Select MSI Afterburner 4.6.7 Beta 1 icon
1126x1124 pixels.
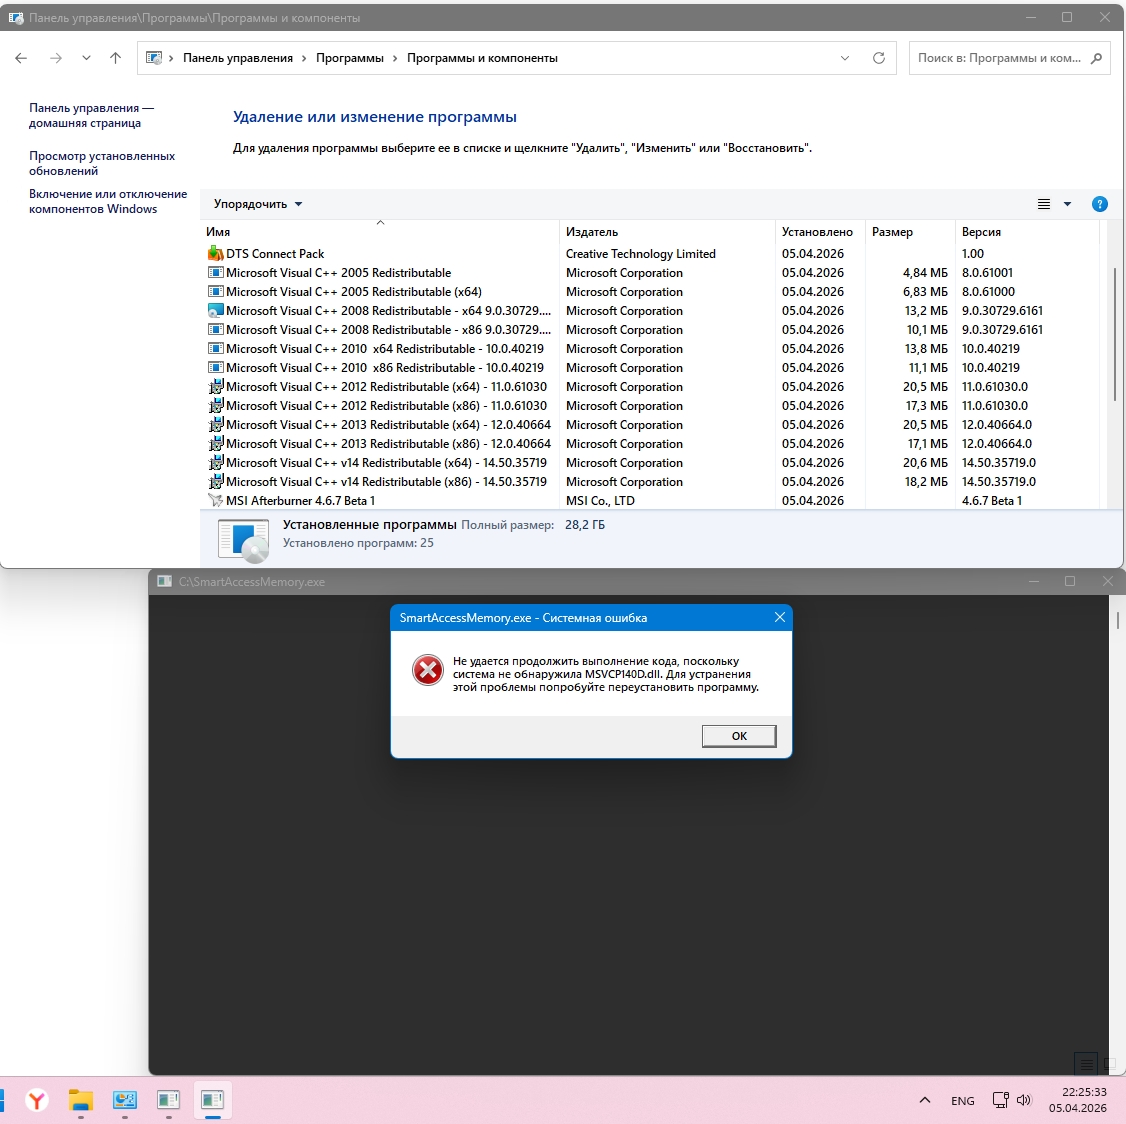click(215, 501)
